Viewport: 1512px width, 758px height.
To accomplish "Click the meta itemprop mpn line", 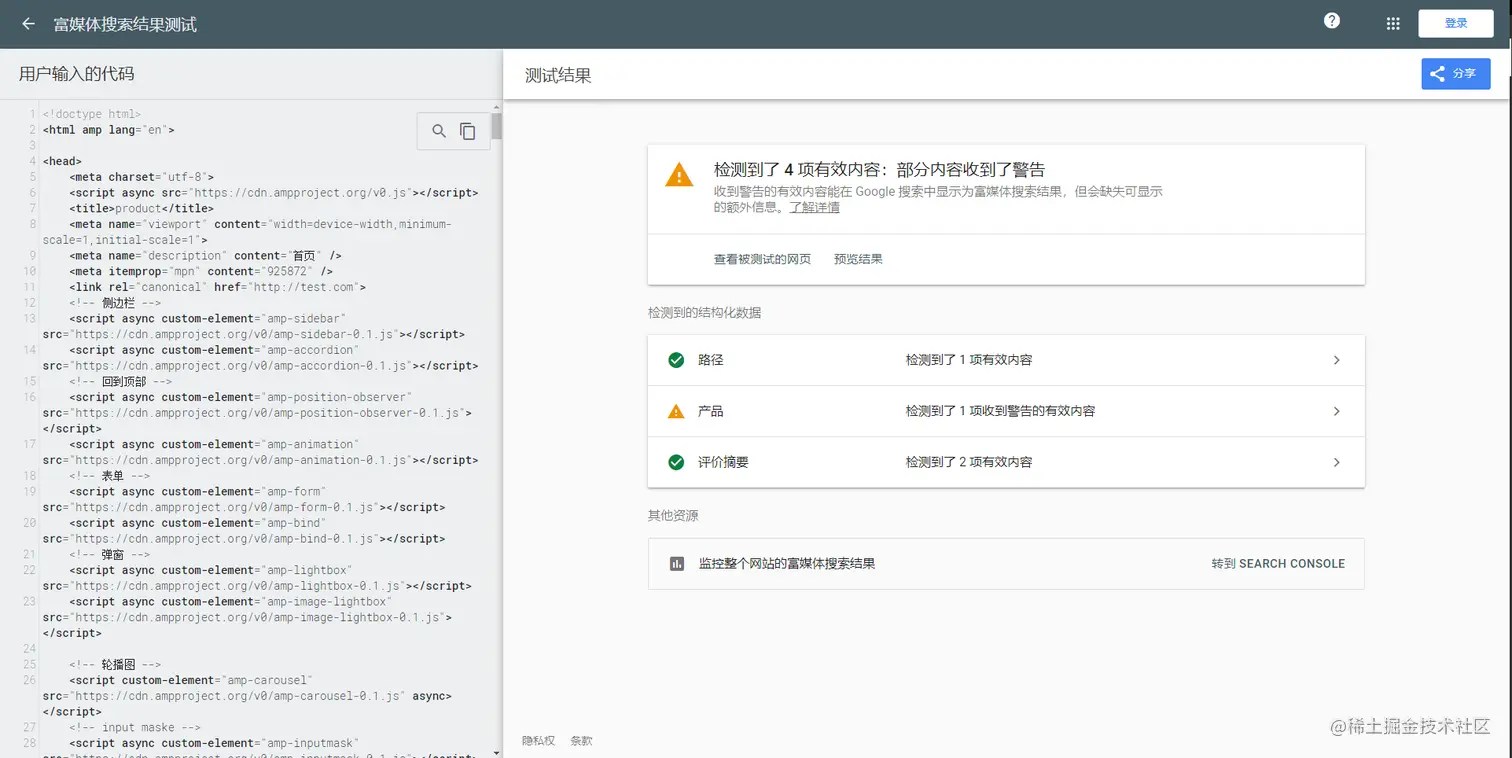I will [201, 271].
